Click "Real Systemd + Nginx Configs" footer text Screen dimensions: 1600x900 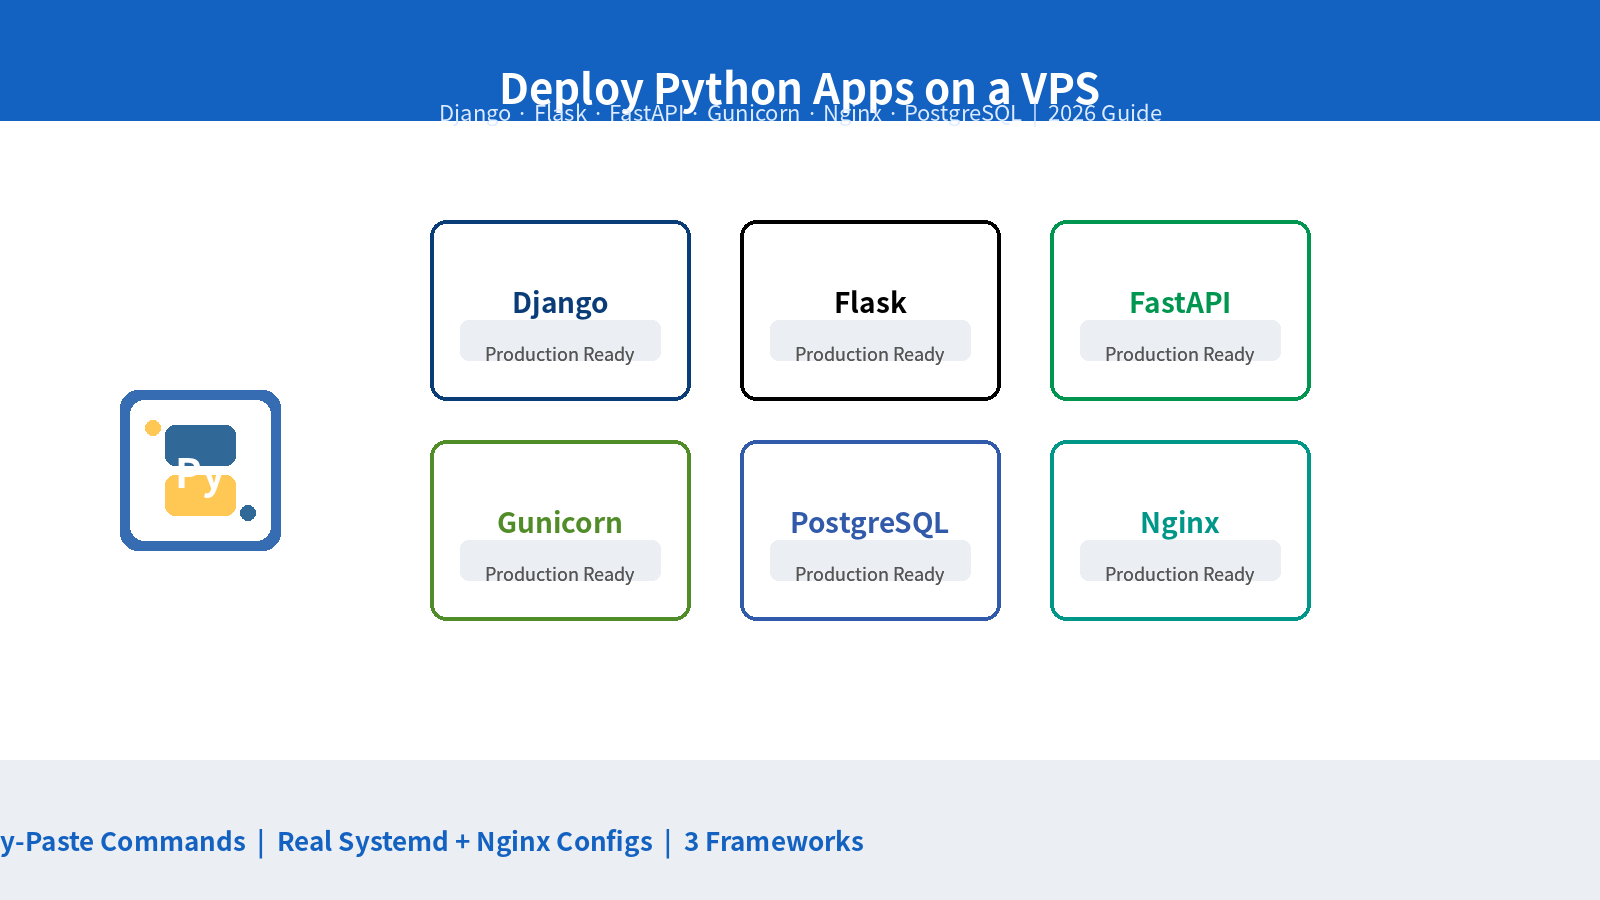tap(465, 842)
